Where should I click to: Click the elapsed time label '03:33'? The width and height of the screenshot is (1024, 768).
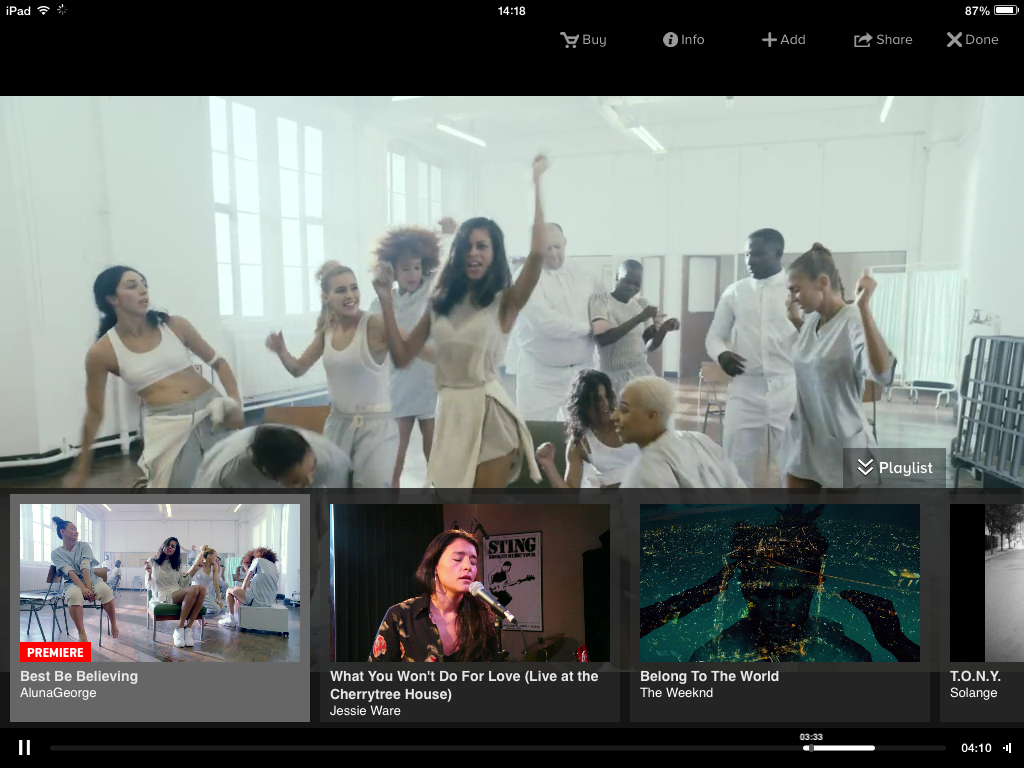coord(811,737)
